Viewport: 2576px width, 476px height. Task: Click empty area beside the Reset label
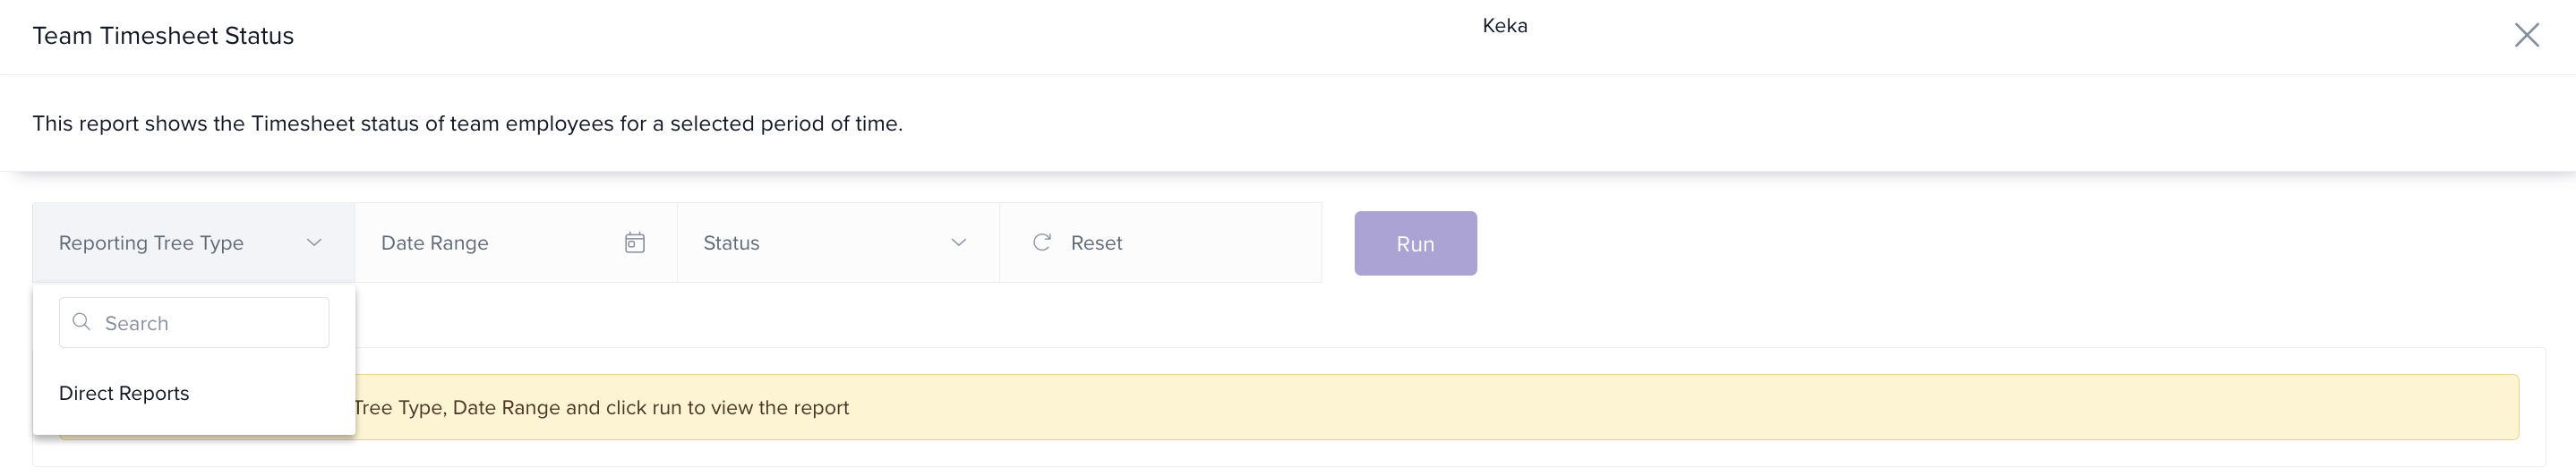(1230, 243)
